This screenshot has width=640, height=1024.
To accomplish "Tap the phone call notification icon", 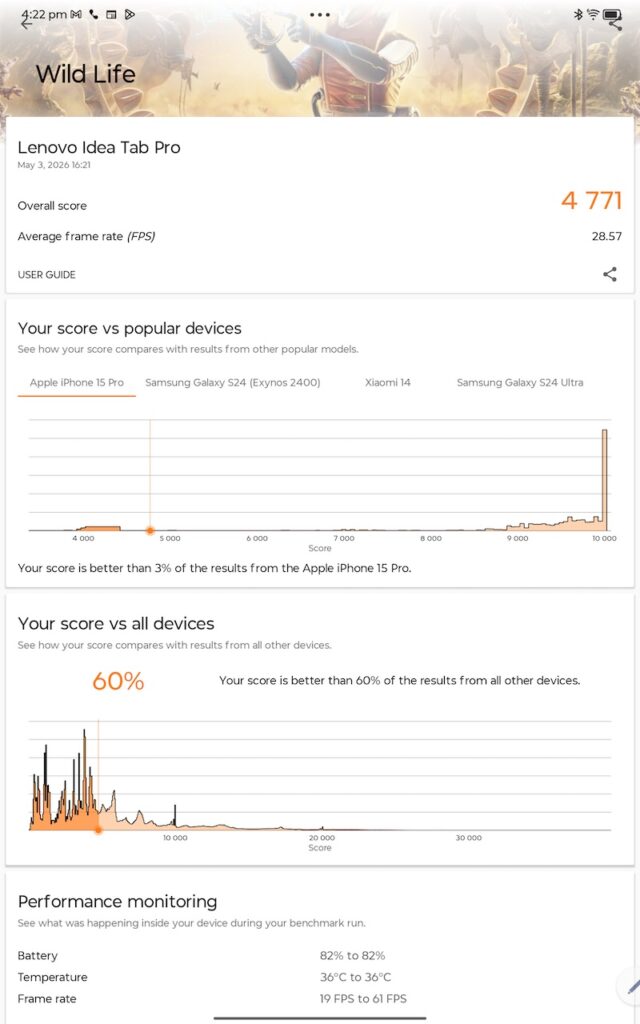I will point(93,14).
